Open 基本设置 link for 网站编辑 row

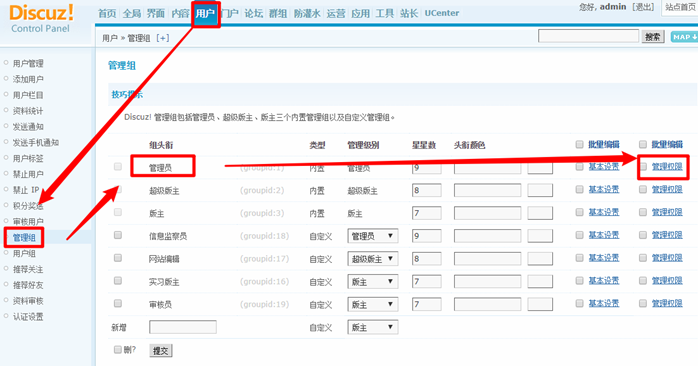point(604,258)
